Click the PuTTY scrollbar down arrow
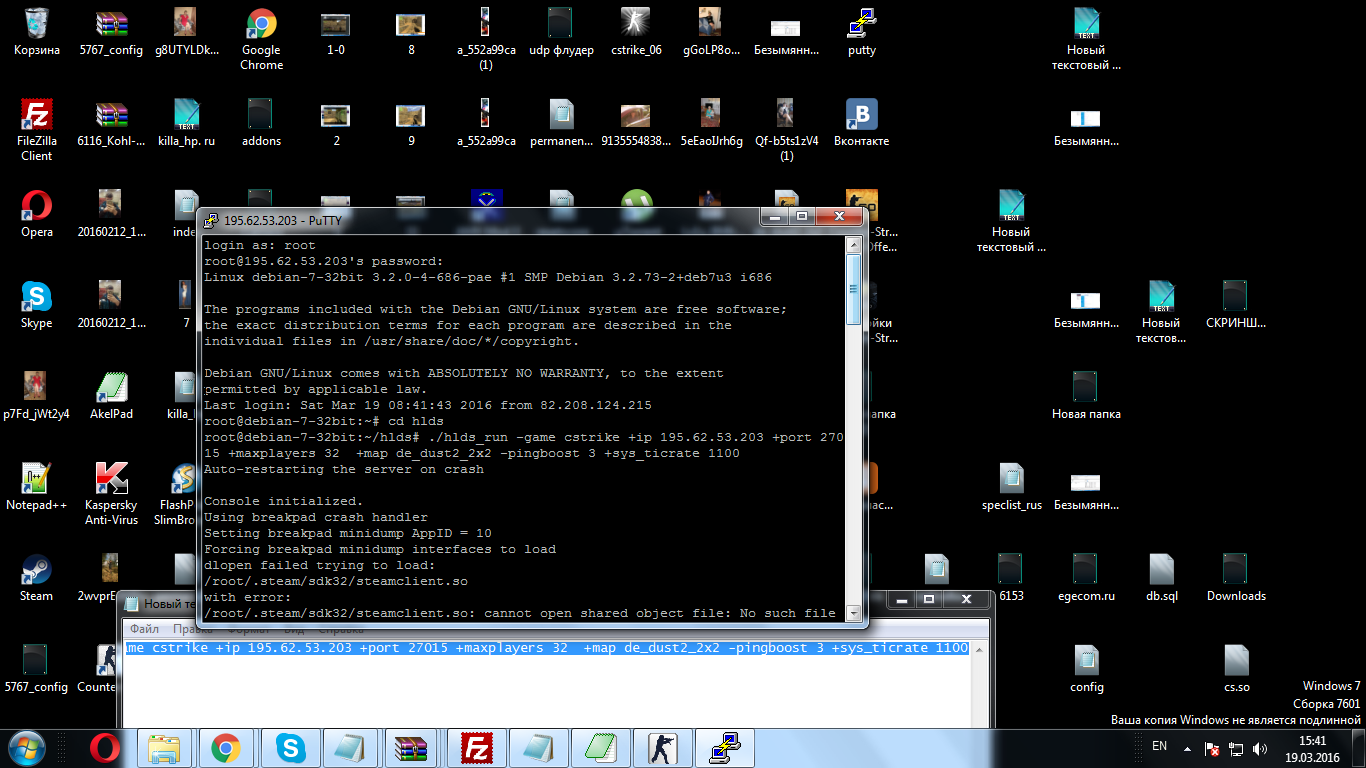The height and width of the screenshot is (768, 1366). click(x=853, y=612)
